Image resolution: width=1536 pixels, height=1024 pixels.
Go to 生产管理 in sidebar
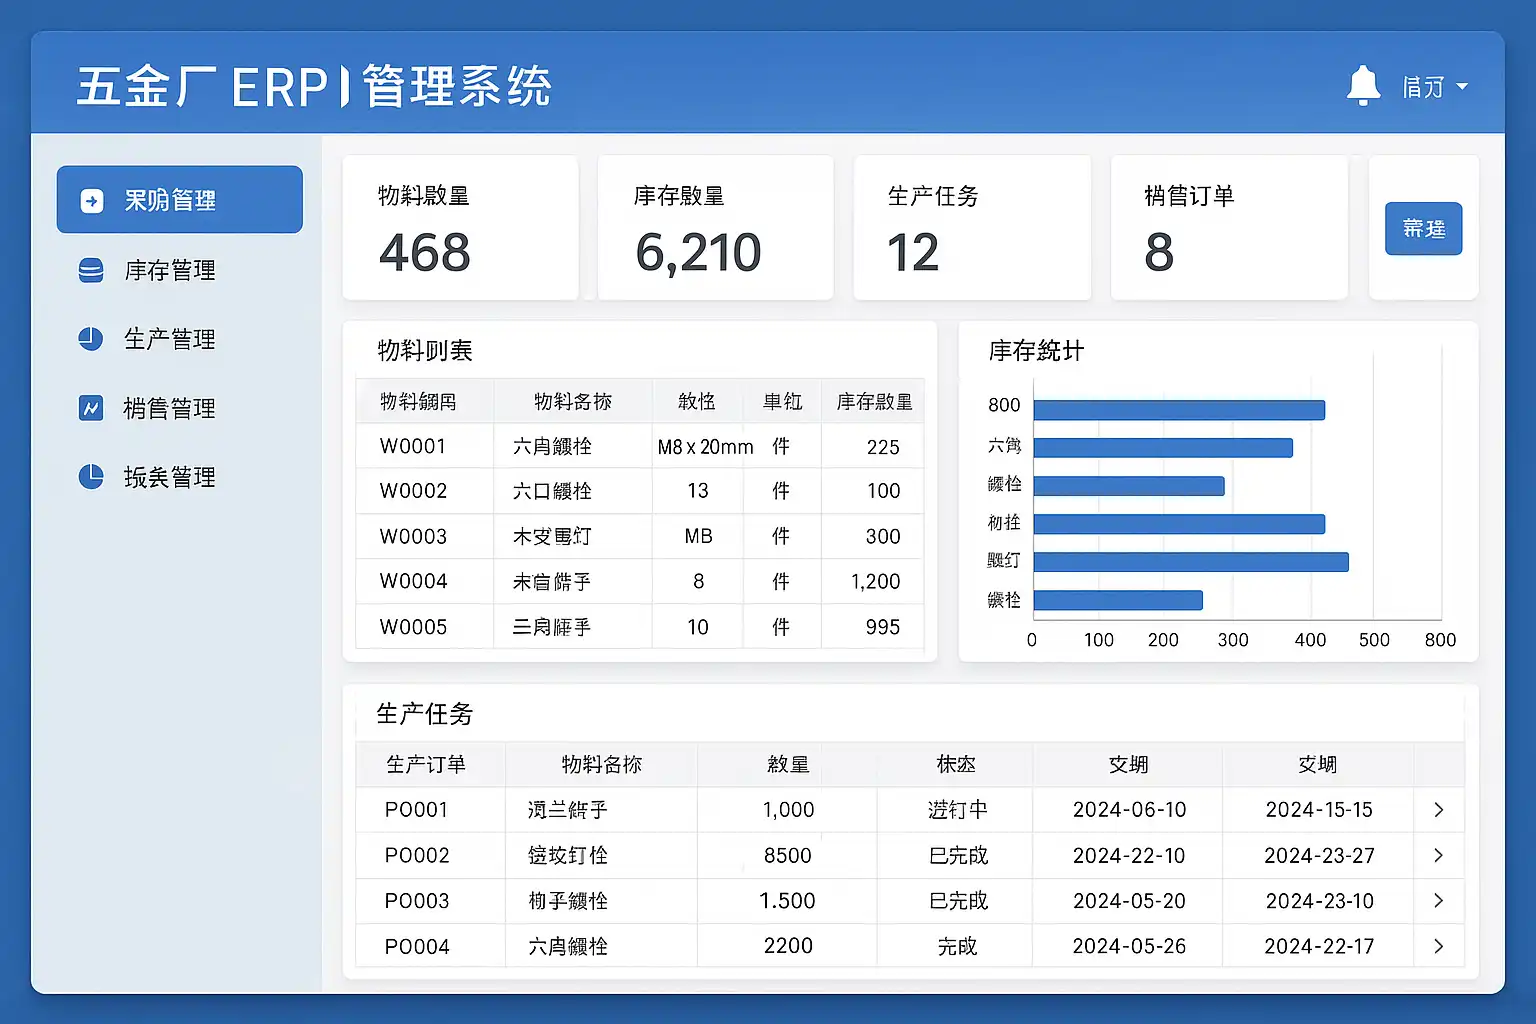[169, 339]
